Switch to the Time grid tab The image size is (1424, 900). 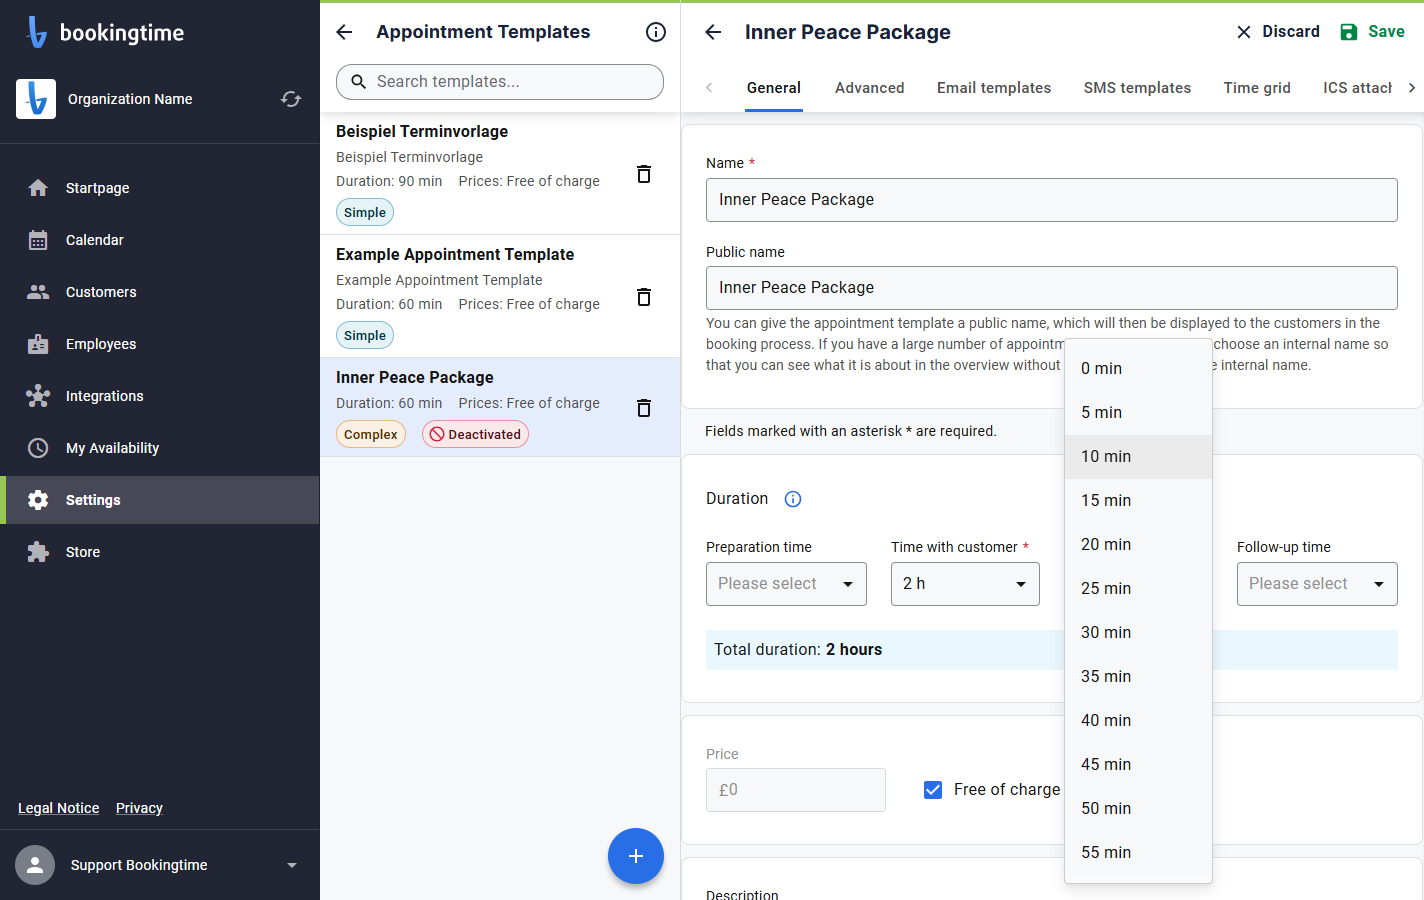click(1257, 88)
